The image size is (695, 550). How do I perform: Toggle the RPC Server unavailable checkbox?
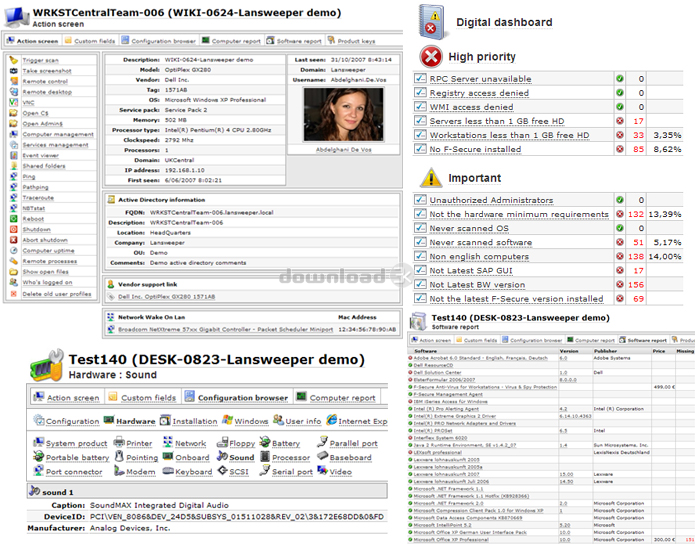421,78
